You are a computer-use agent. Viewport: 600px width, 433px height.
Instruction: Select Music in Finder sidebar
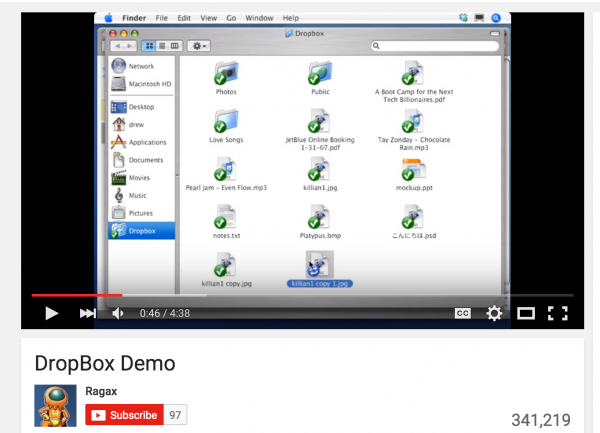142,195
